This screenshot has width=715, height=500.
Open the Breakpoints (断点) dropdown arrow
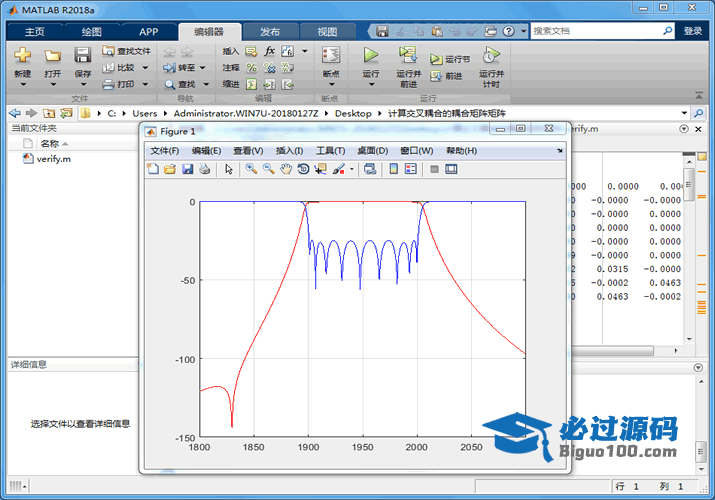click(x=332, y=84)
